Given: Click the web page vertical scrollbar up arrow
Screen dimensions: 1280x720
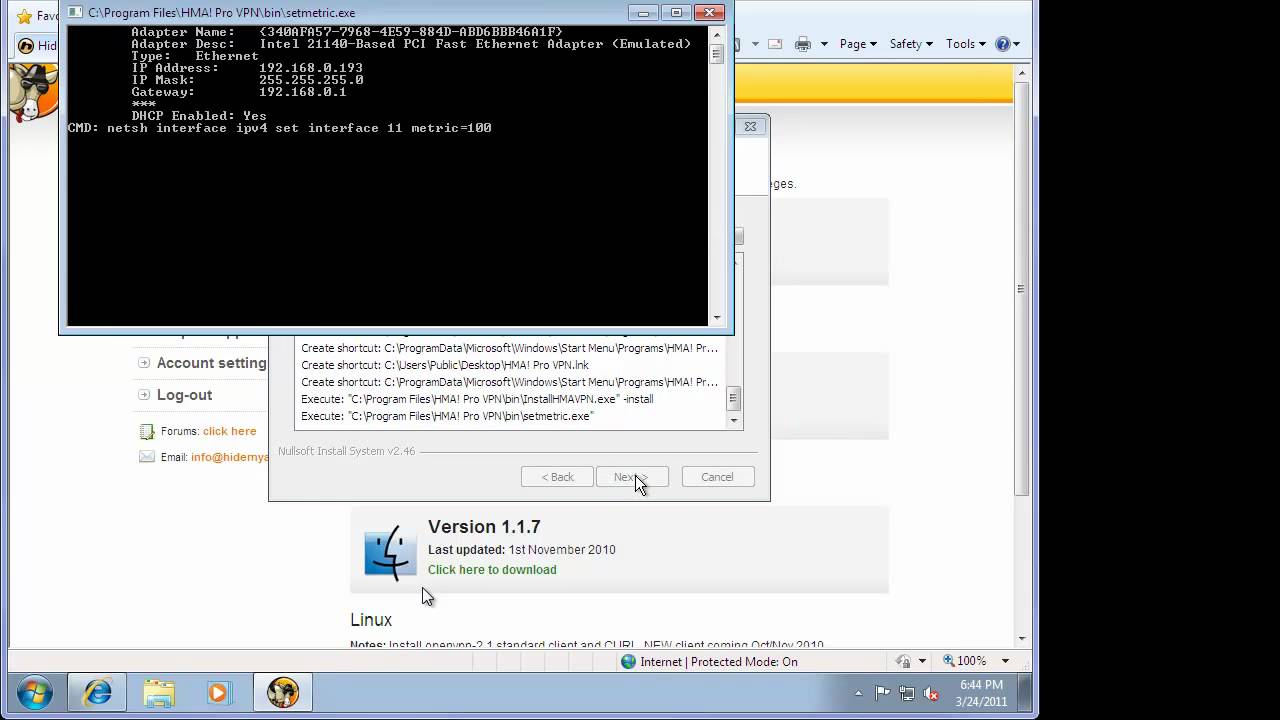Looking at the screenshot, I should [1021, 73].
